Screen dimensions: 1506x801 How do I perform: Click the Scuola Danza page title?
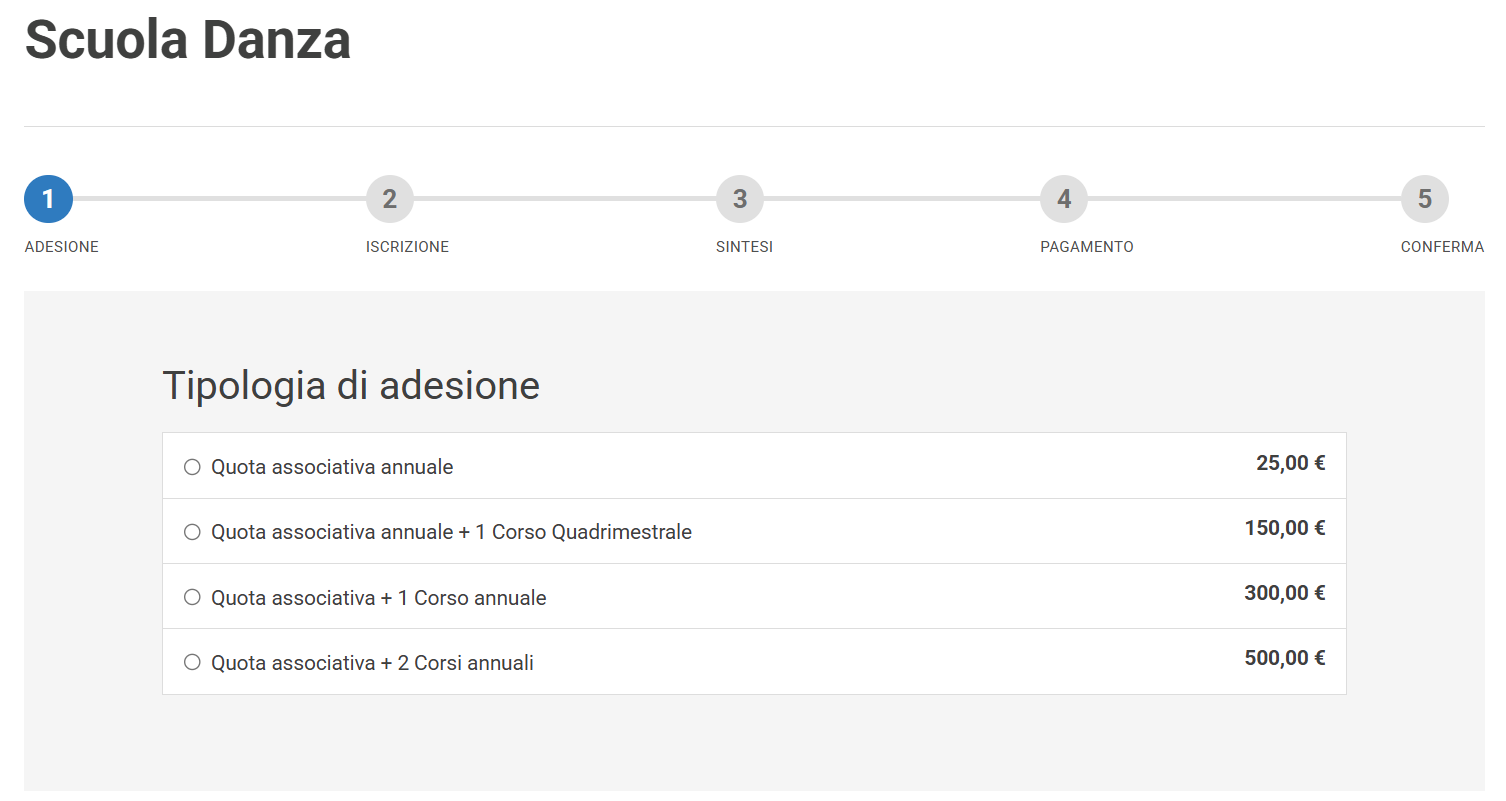pos(187,42)
